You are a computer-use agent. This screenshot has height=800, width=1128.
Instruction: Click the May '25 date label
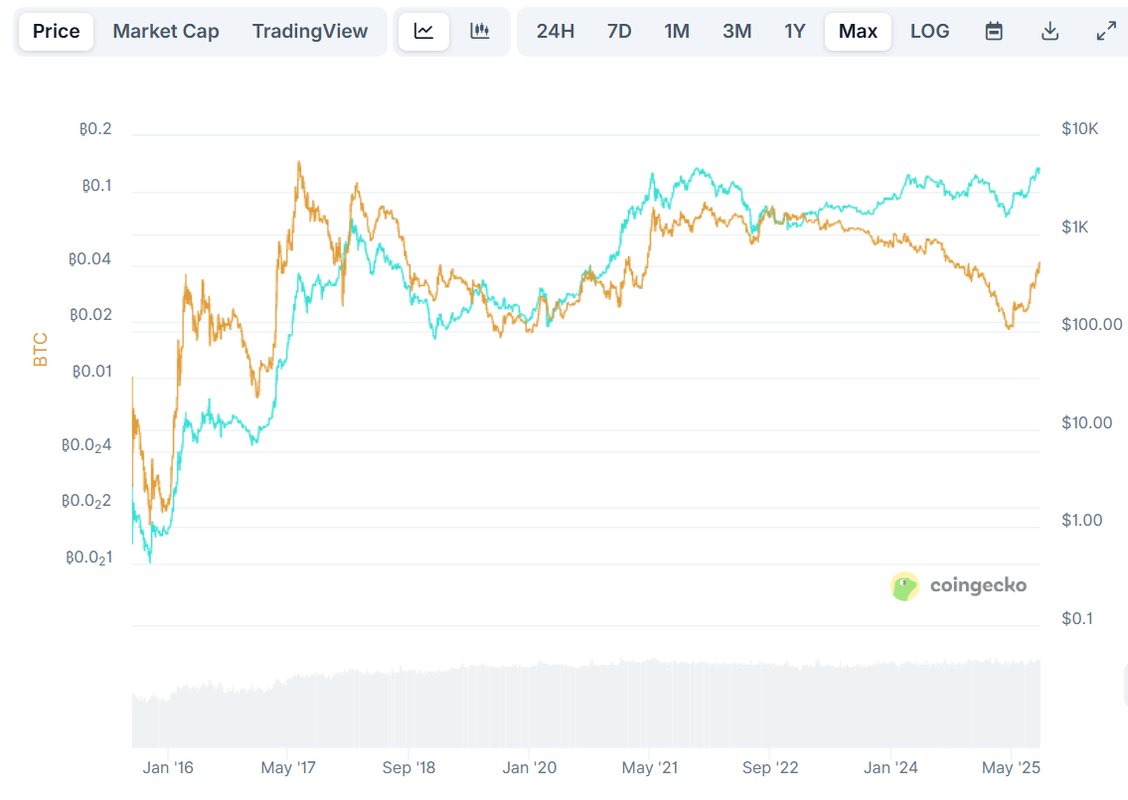coord(1011,768)
